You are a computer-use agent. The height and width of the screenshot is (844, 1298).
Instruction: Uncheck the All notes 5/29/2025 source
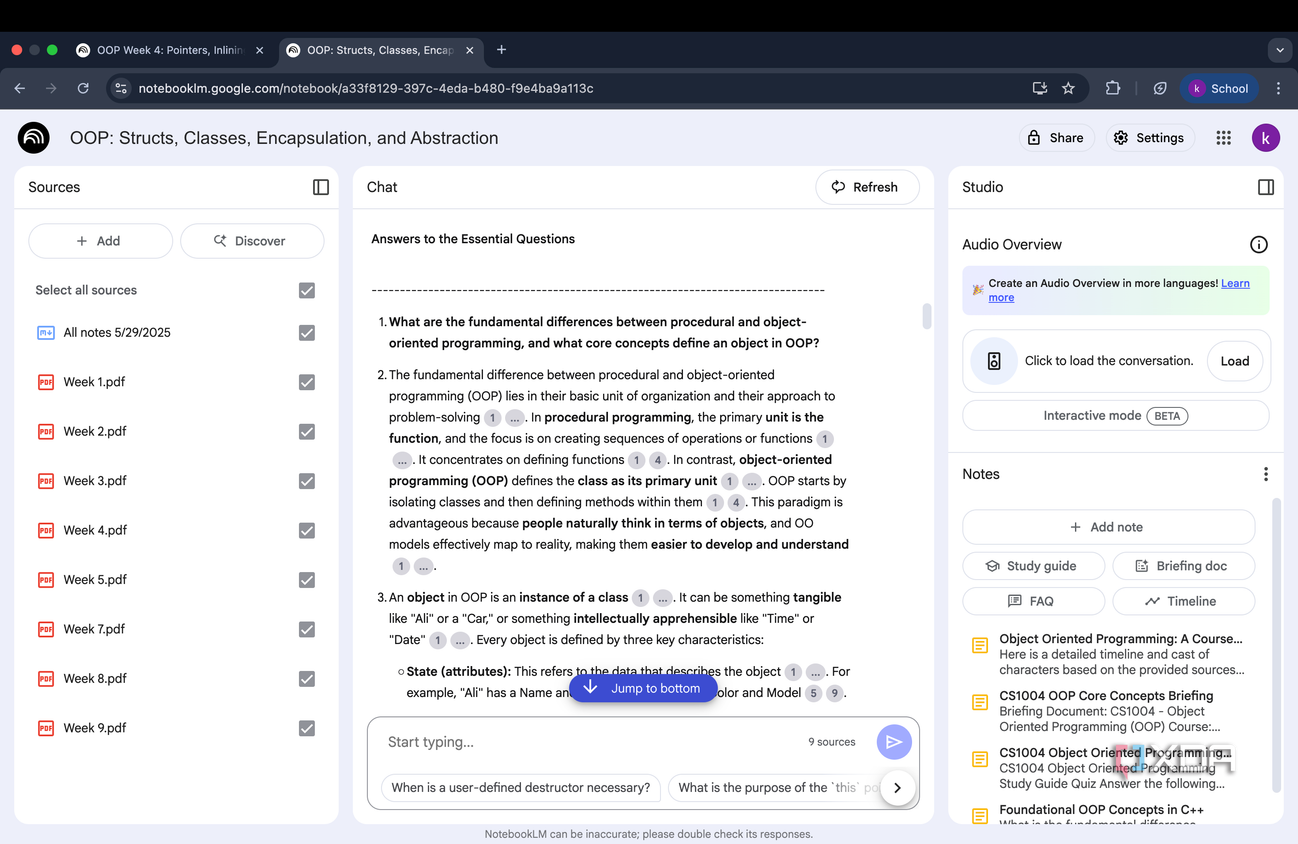pos(307,333)
